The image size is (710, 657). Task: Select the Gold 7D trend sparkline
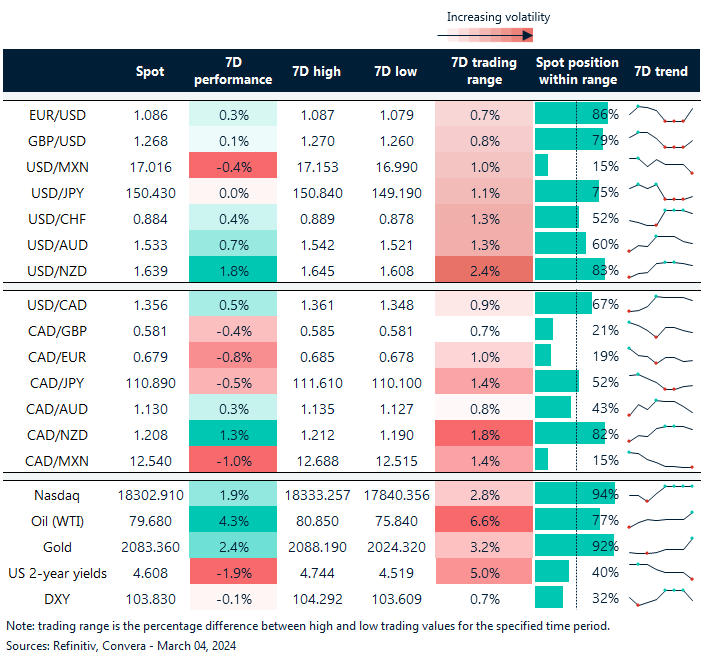click(x=660, y=545)
